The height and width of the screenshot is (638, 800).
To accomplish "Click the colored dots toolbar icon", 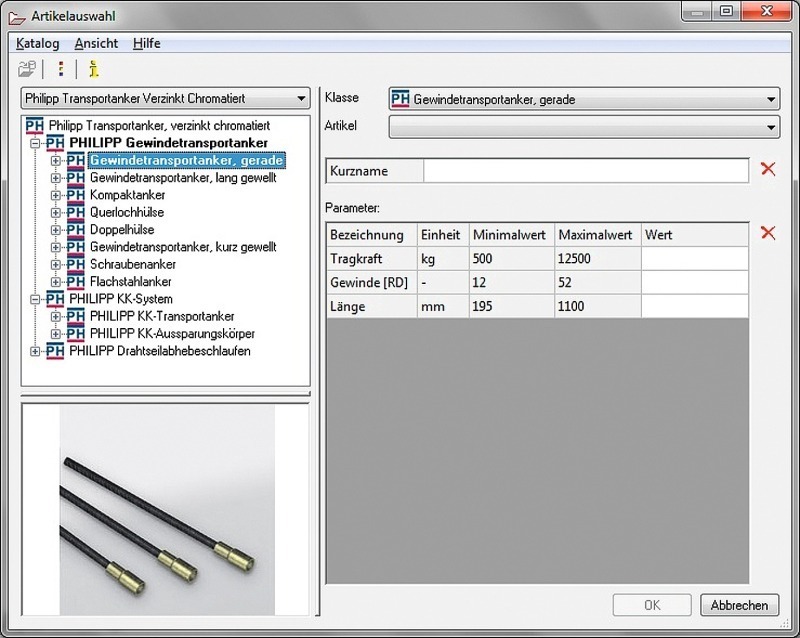I will (61, 69).
